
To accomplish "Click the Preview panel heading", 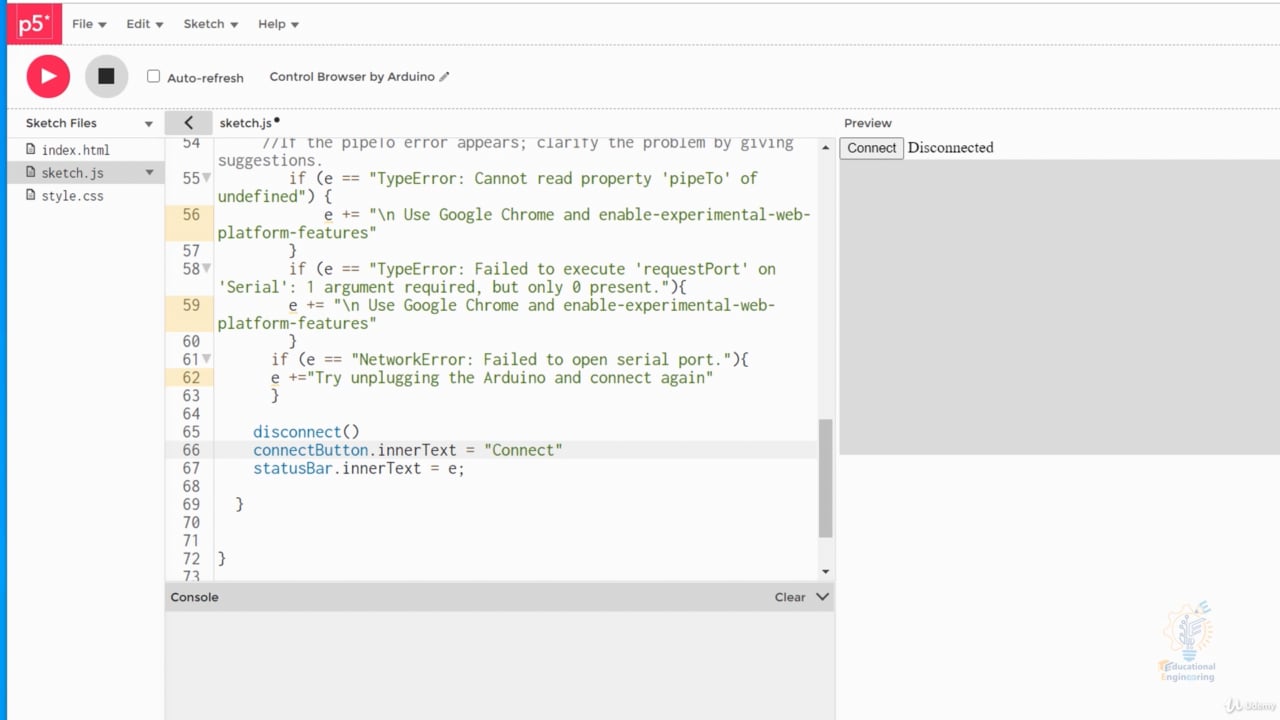I will pyautogui.click(x=867, y=123).
